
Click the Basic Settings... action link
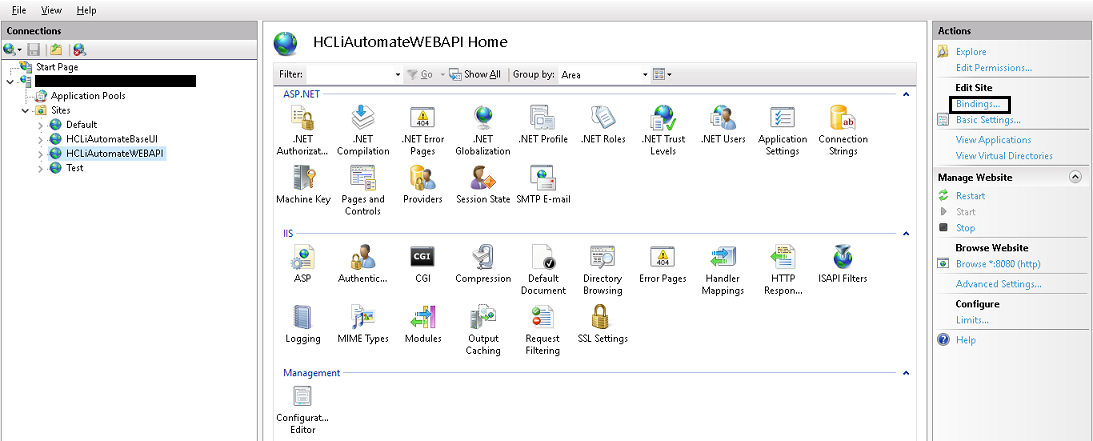988,120
